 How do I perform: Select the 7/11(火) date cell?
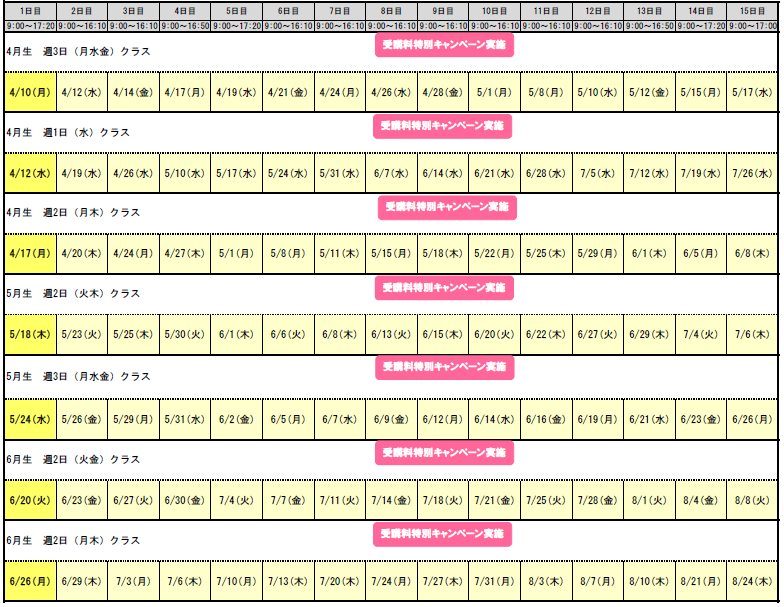tap(340, 500)
